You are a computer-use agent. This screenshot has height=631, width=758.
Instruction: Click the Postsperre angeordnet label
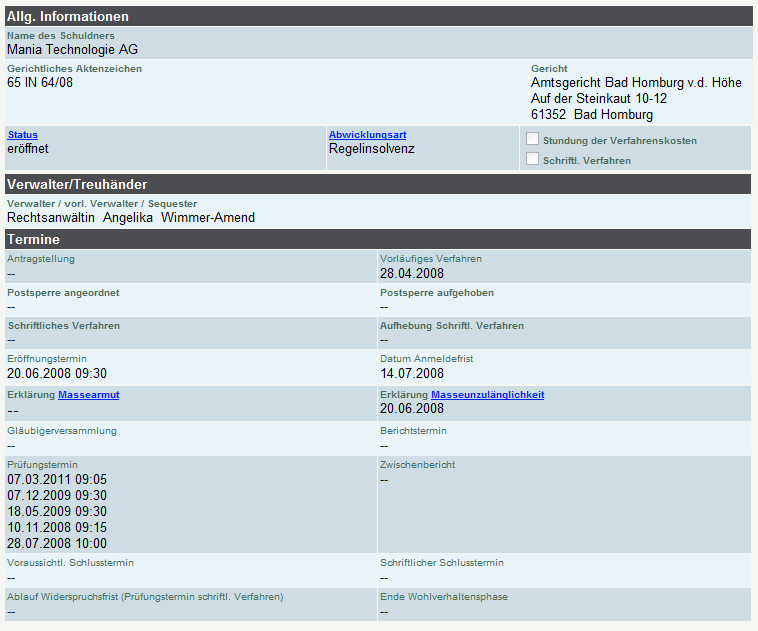click(63, 293)
